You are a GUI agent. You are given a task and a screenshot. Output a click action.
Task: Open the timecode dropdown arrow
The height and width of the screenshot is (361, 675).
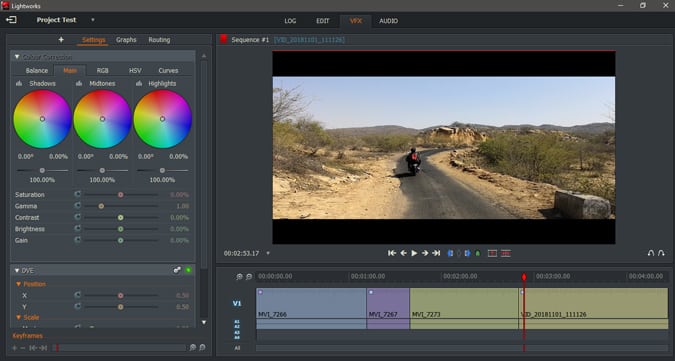[x=268, y=253]
